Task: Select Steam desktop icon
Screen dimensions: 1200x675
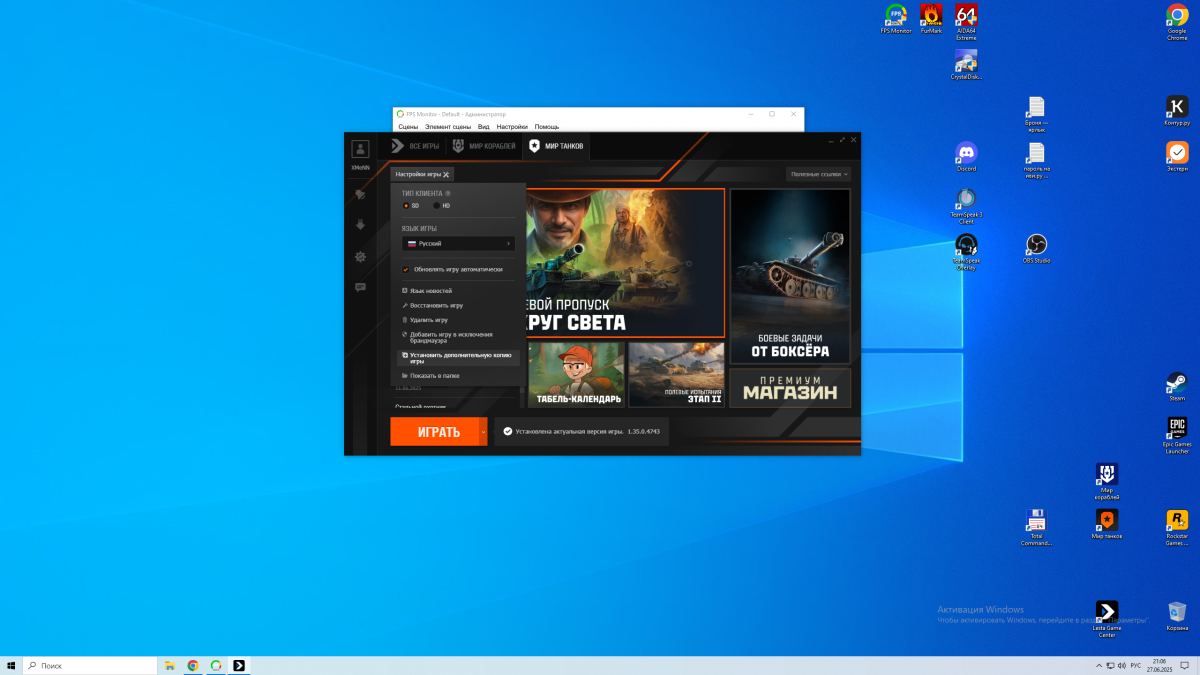Action: pyautogui.click(x=1177, y=387)
